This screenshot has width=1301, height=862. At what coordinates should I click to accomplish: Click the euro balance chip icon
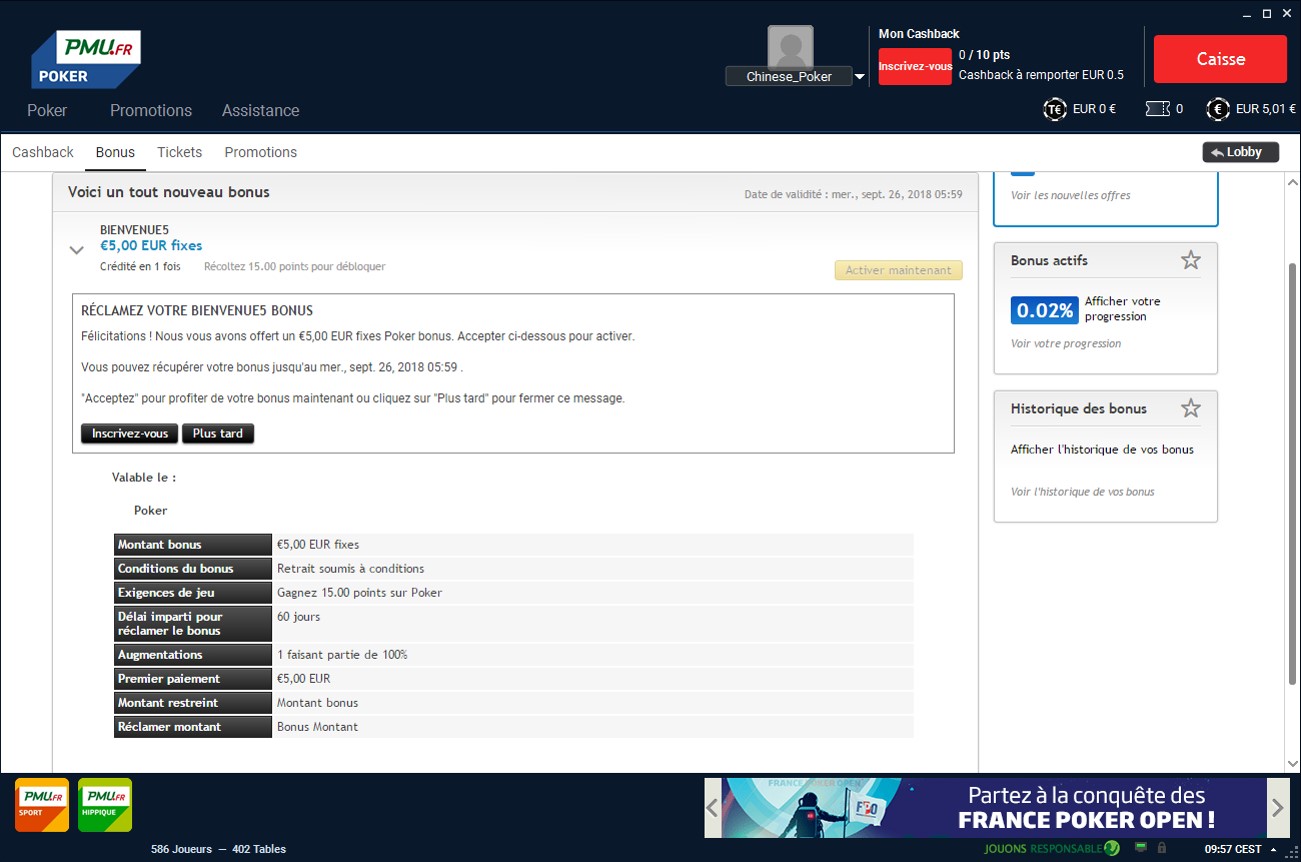(x=1217, y=109)
